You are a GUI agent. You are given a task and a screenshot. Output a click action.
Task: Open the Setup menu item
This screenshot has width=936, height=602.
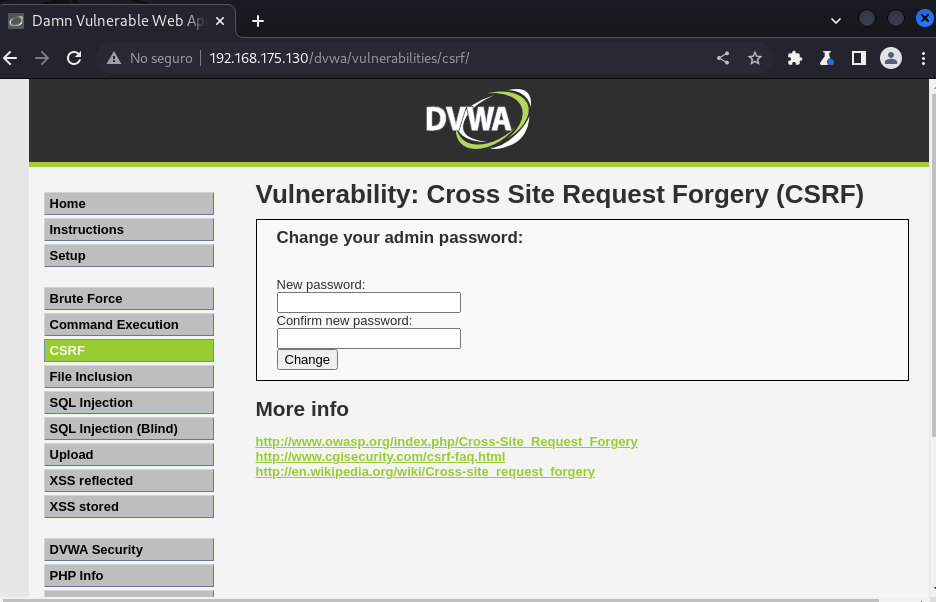pos(129,256)
